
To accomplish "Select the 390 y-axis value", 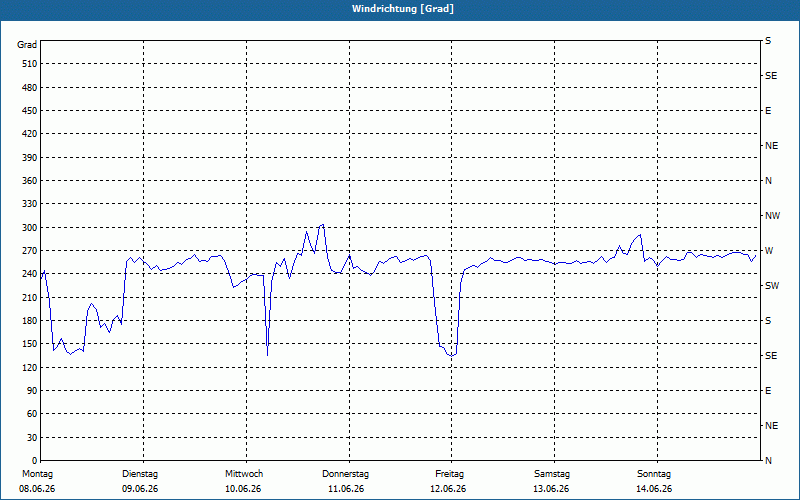I will (30, 157).
